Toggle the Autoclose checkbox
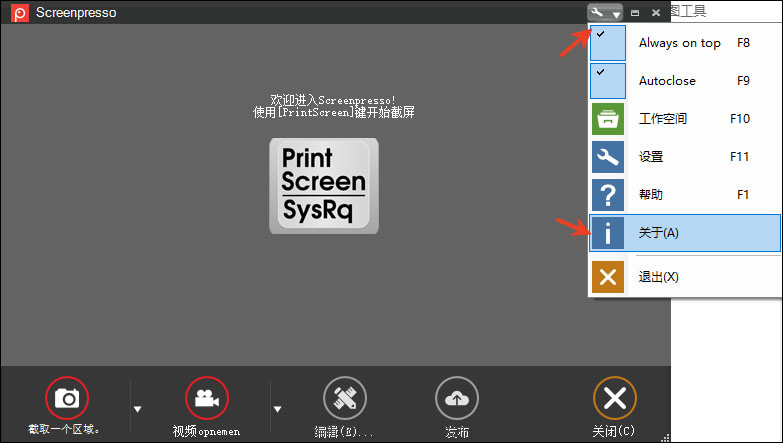The image size is (783, 443). (x=608, y=81)
